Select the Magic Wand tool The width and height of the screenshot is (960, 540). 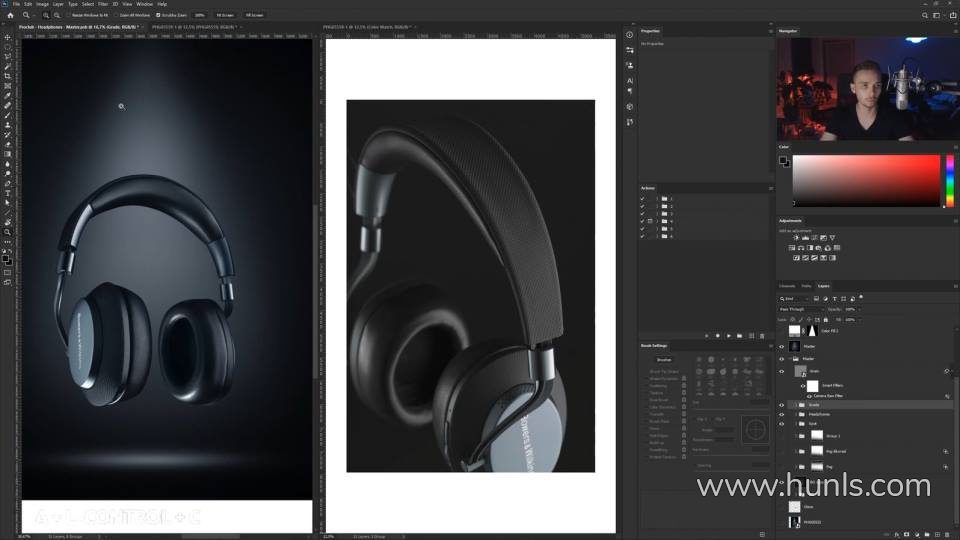click(x=7, y=66)
